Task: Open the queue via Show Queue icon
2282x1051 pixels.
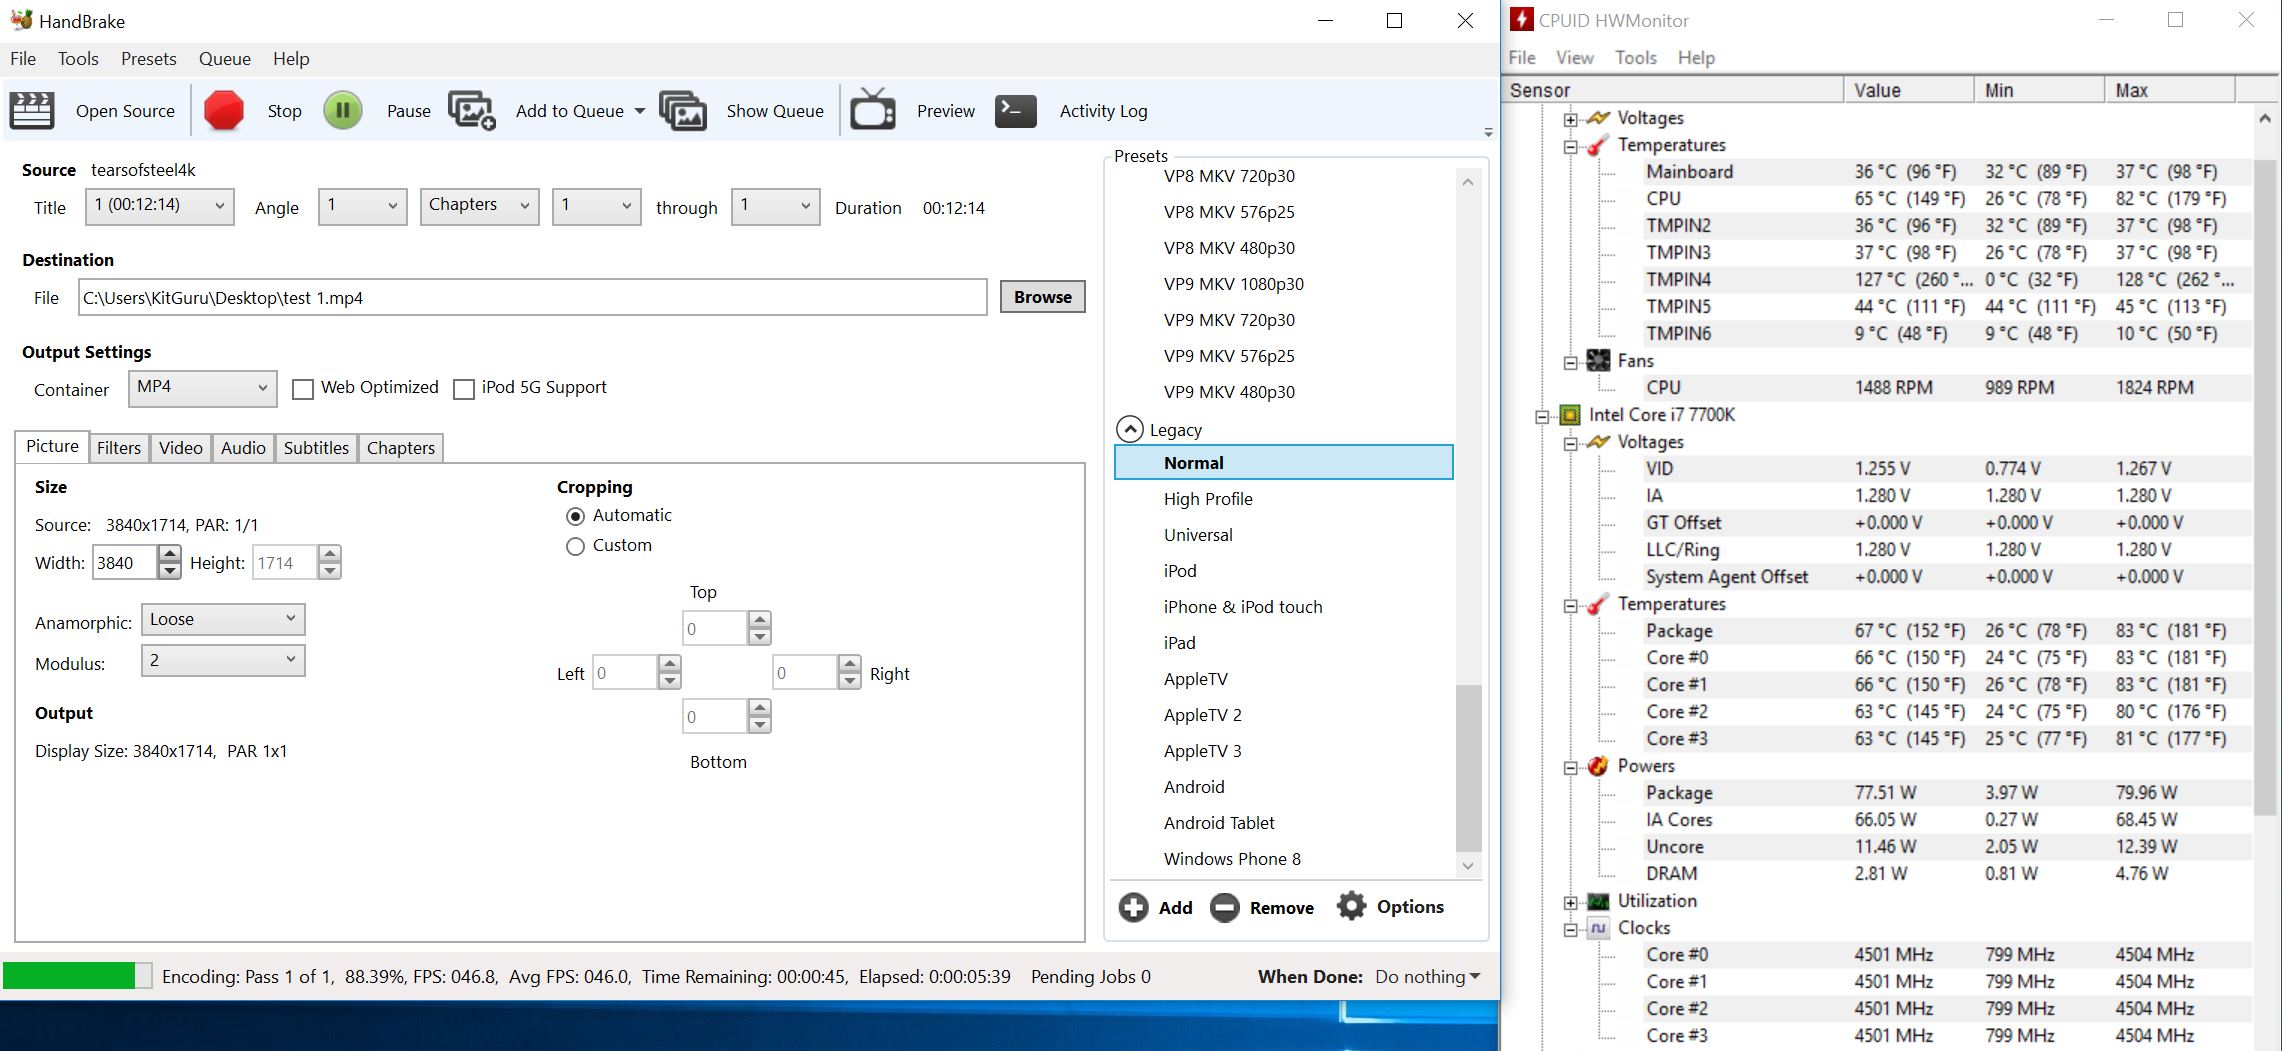Action: click(x=683, y=111)
